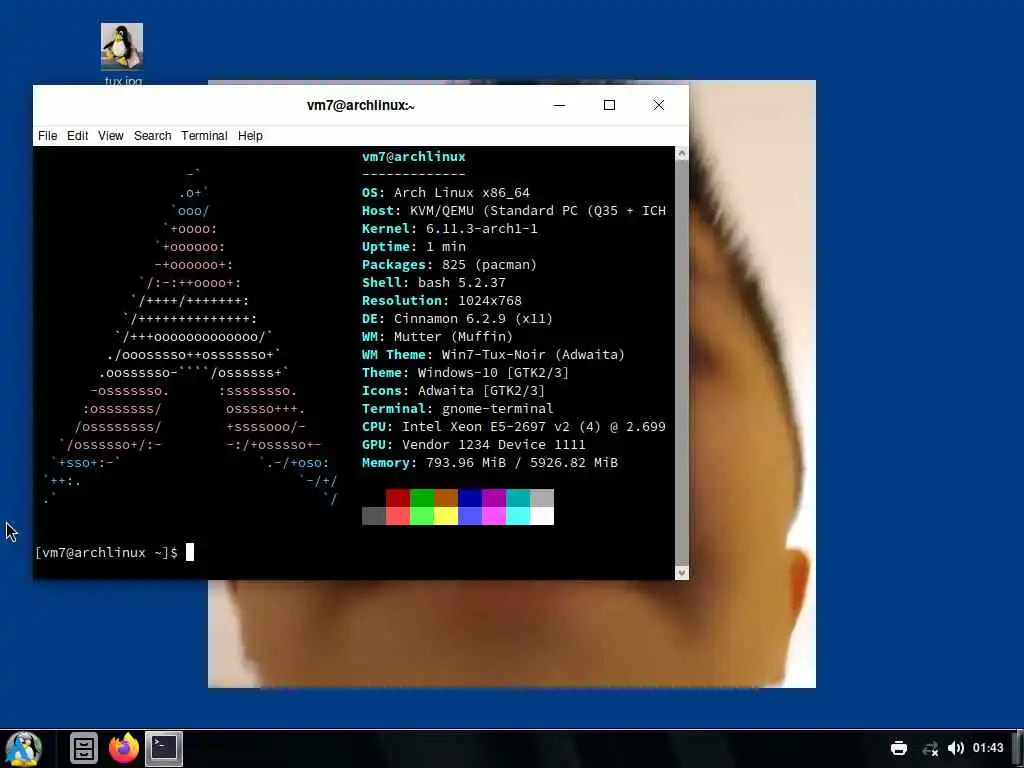
Task: Click the "Kernel: 6.11.3-arch1-1" line
Action: (x=449, y=229)
